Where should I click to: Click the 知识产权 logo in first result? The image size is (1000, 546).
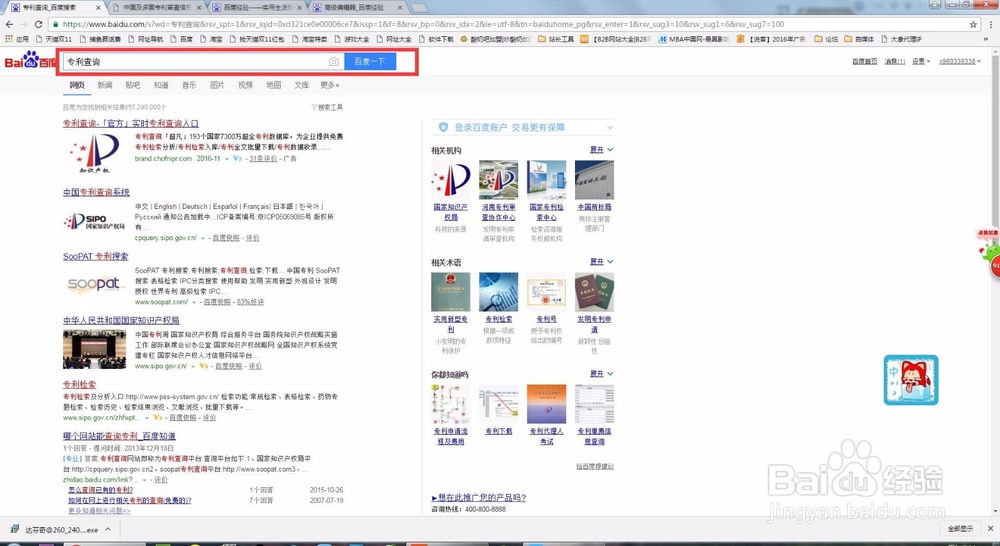click(94, 154)
